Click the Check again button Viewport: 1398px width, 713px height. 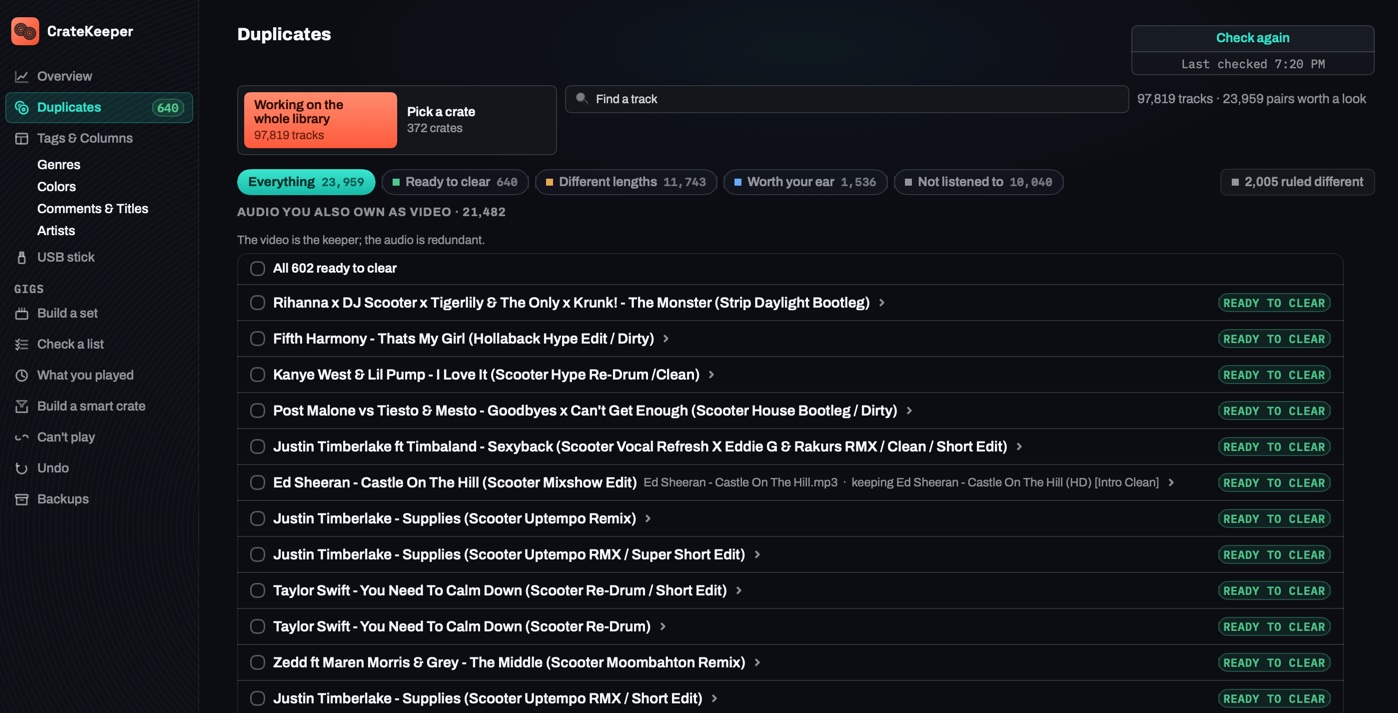click(1253, 38)
